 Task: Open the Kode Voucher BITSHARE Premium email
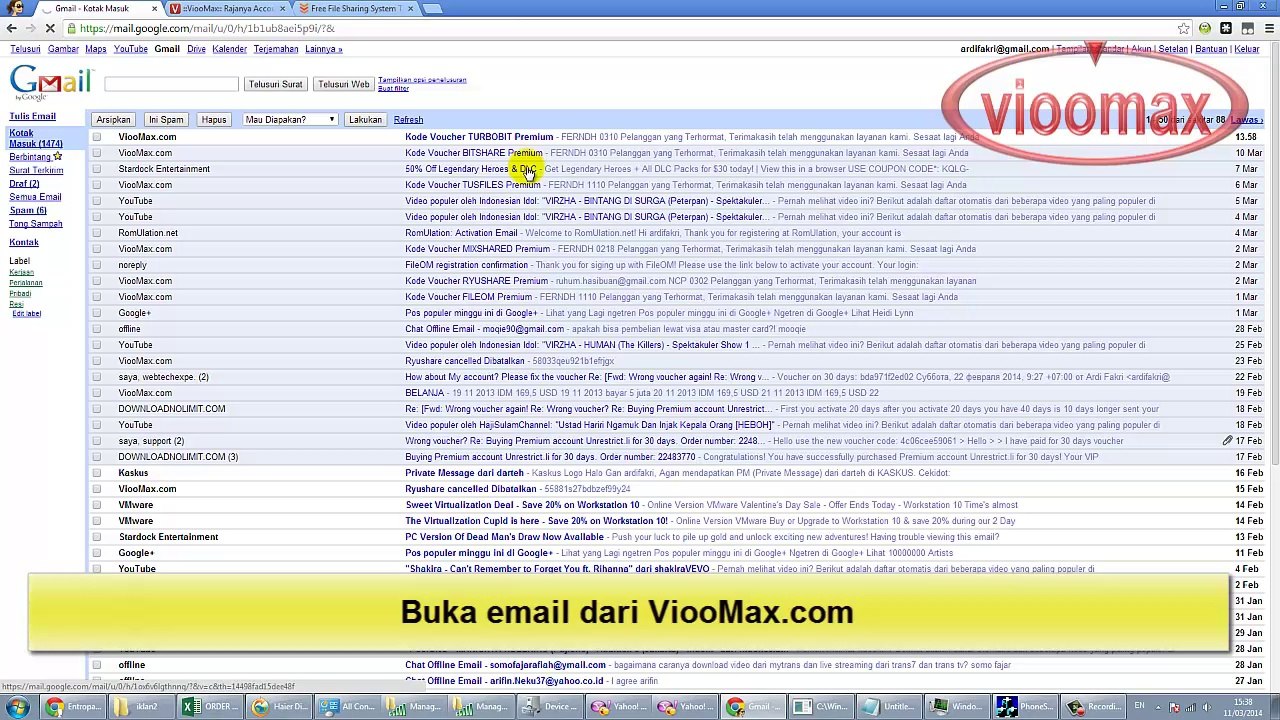coord(474,153)
